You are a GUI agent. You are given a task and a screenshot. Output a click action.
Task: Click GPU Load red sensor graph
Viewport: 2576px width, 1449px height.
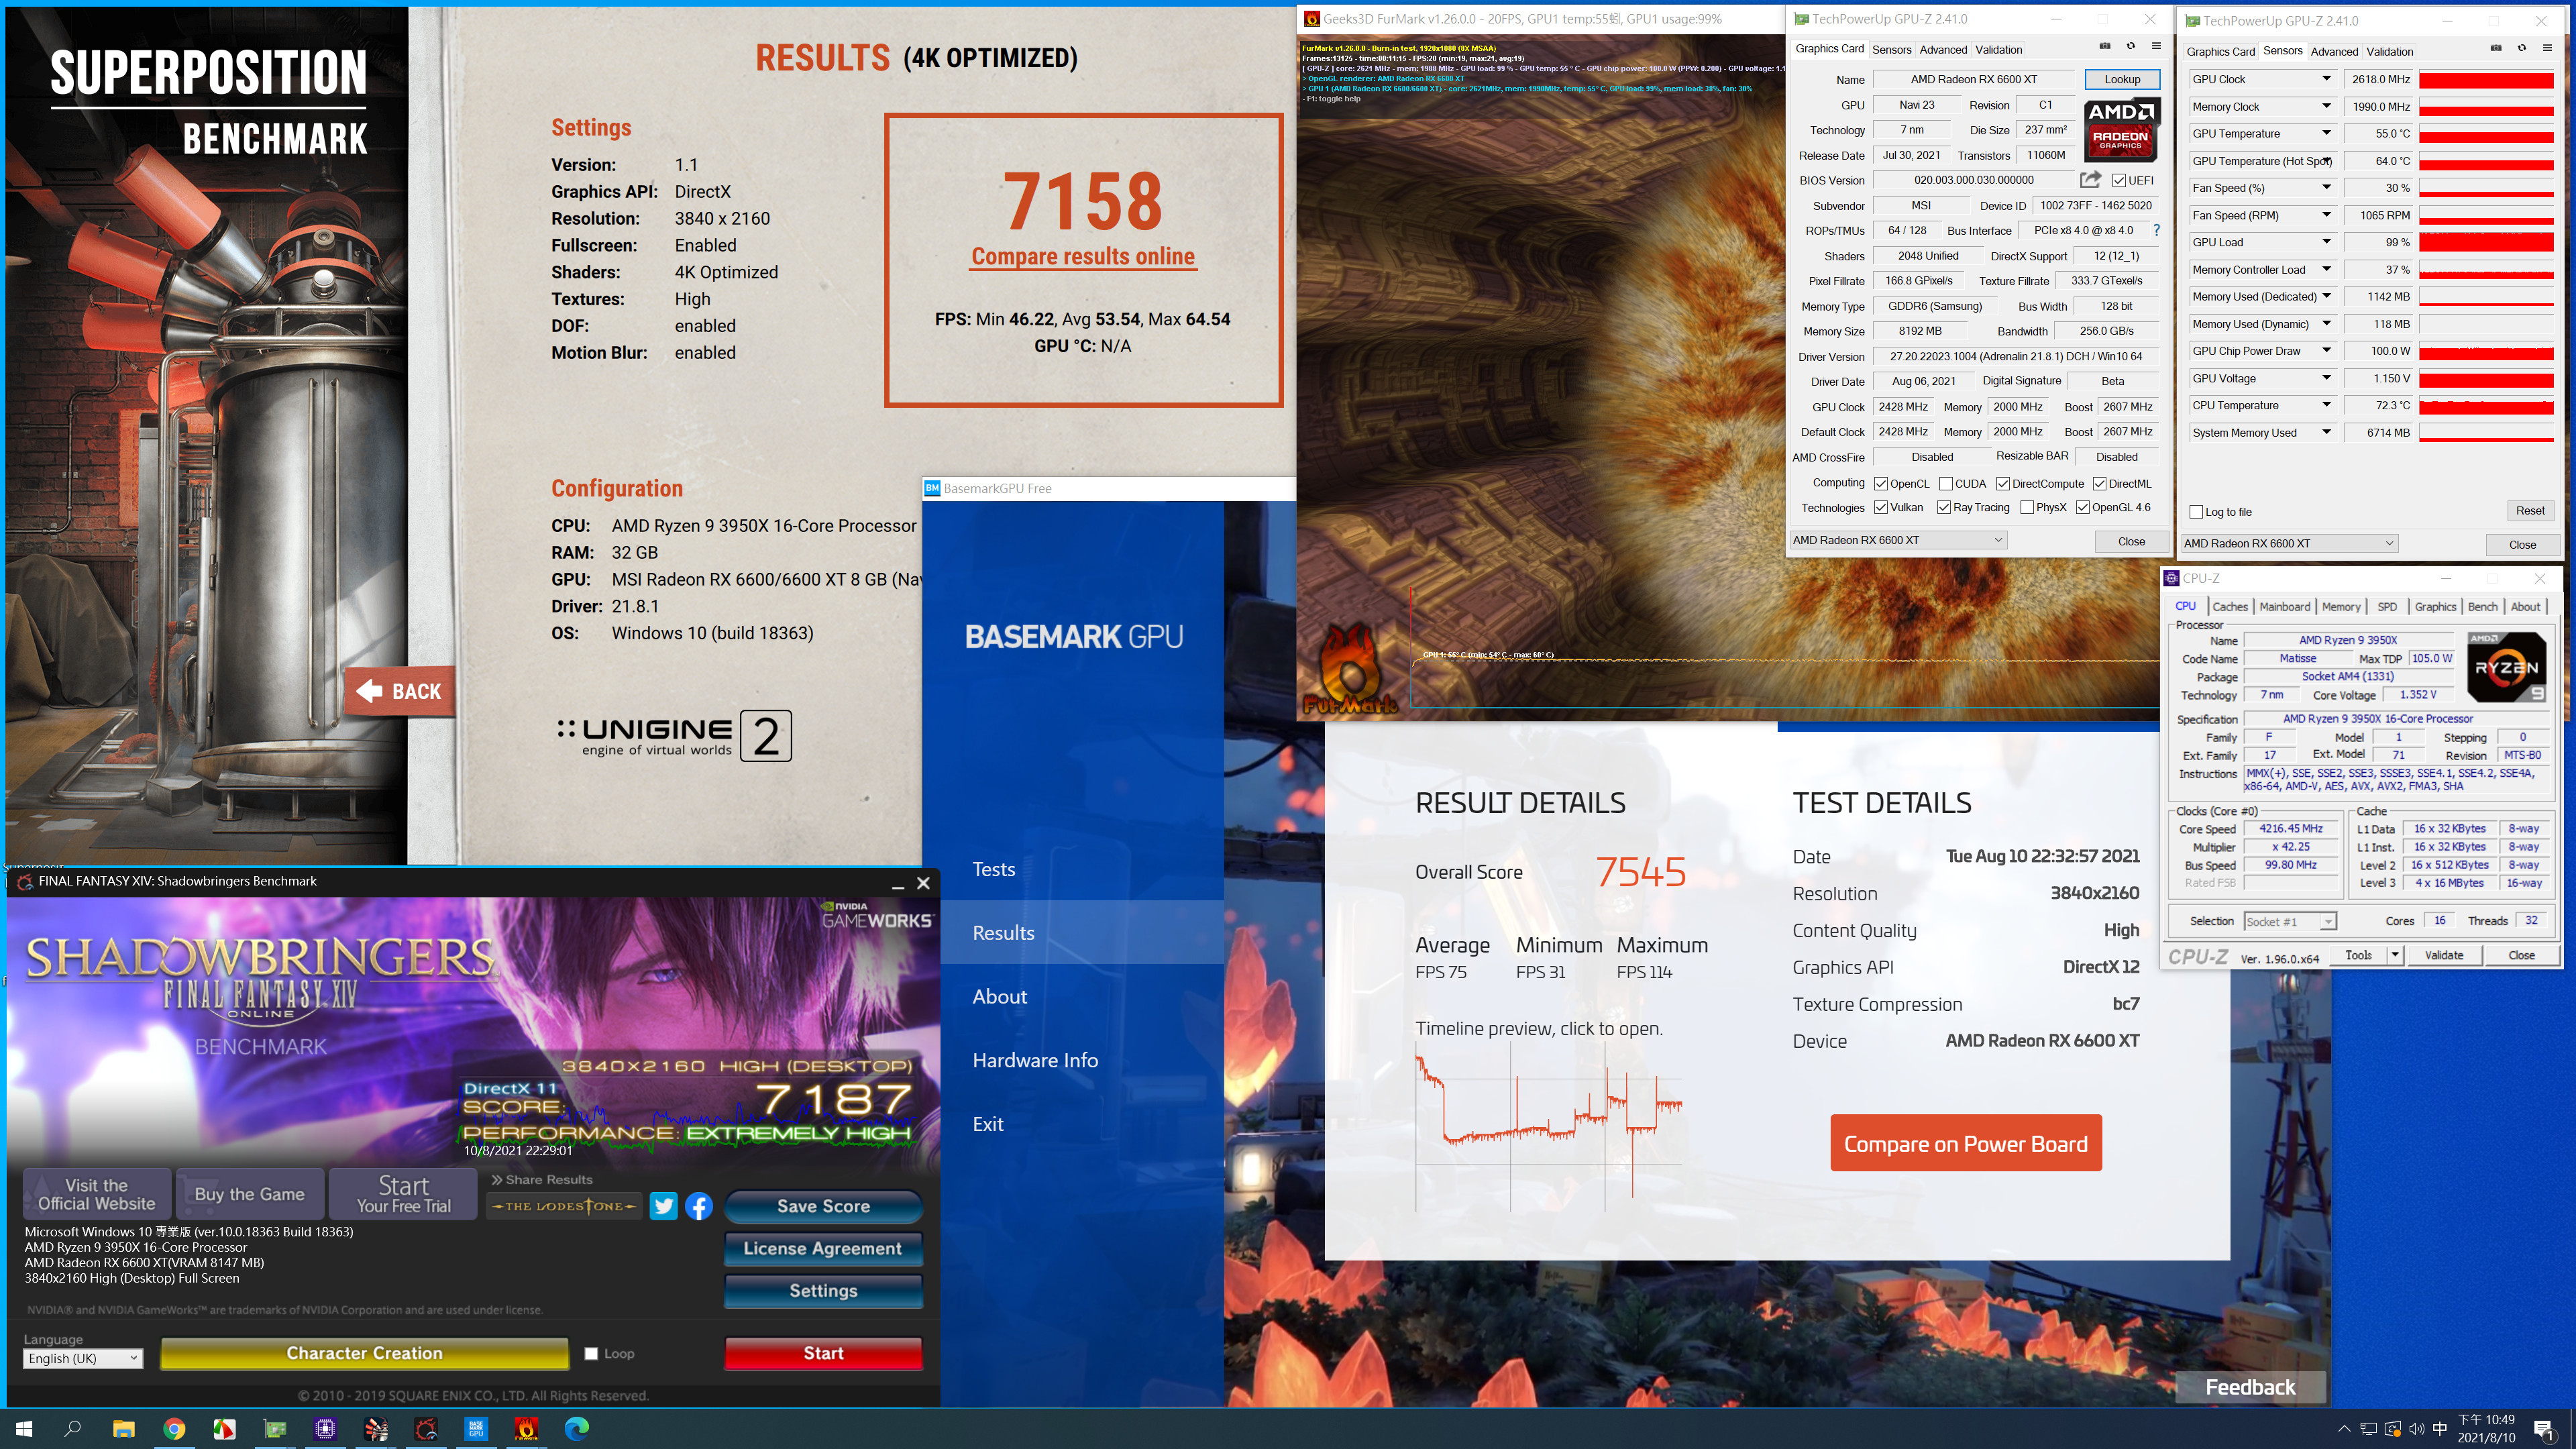coord(2486,242)
